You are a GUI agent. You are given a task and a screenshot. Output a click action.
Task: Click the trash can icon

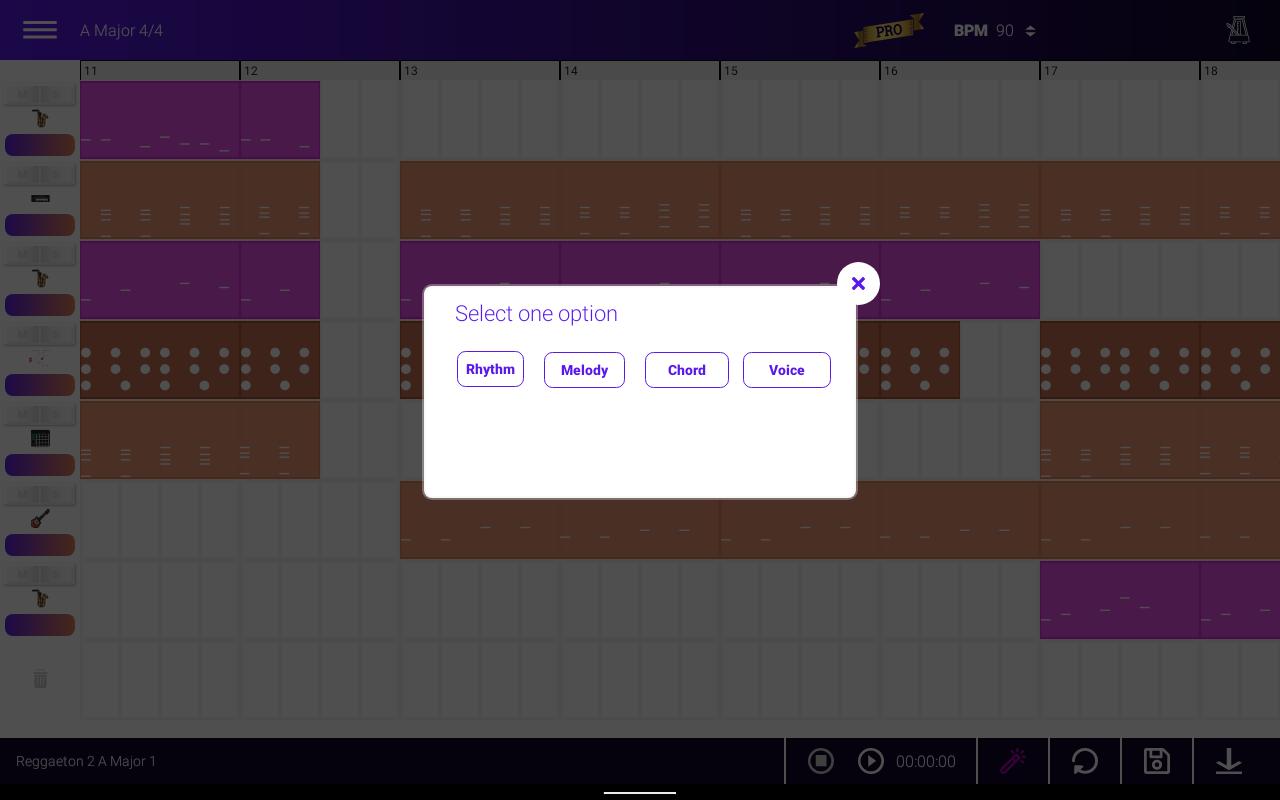coord(40,679)
